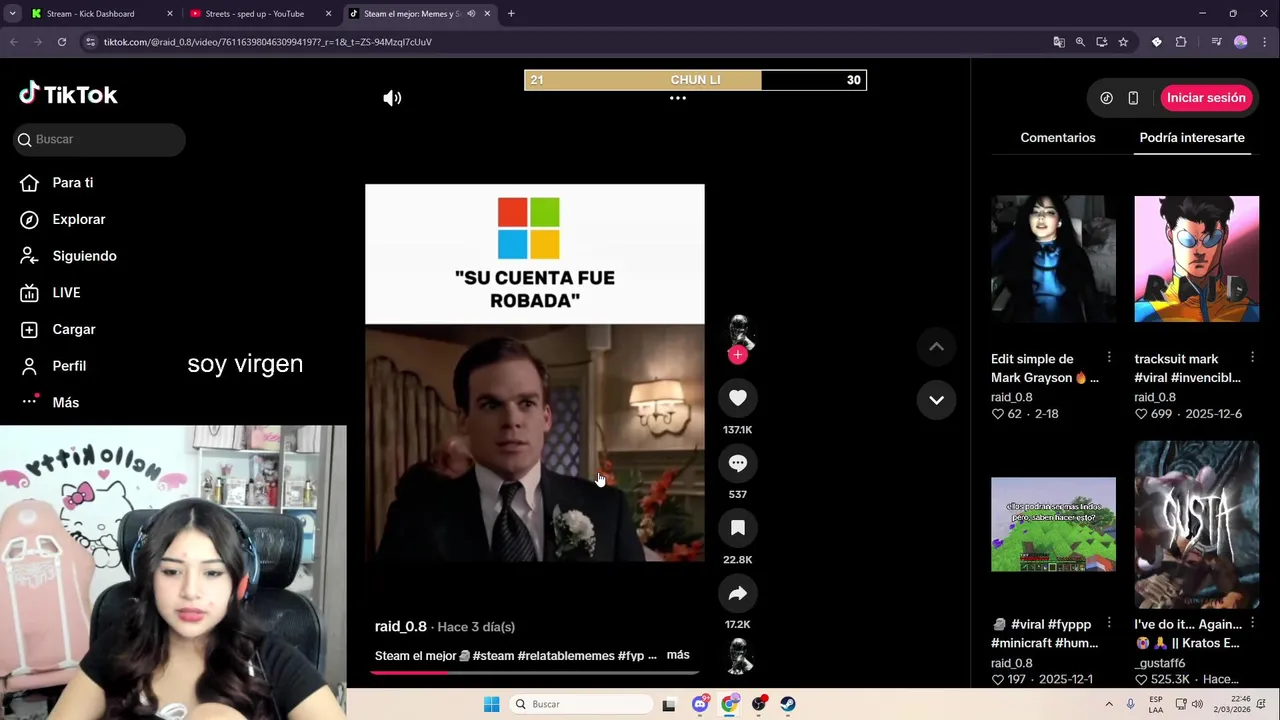Screen dimensions: 1280x720
Task: Open the sound disc icon below share
Action: pyautogui.click(x=738, y=657)
